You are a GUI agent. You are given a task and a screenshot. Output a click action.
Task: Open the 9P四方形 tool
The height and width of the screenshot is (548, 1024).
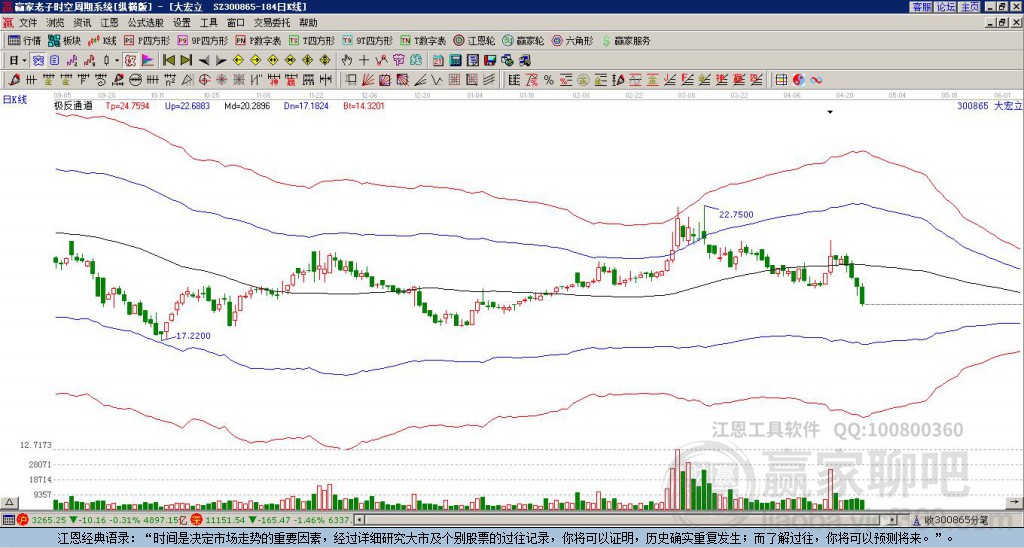[x=202, y=40]
